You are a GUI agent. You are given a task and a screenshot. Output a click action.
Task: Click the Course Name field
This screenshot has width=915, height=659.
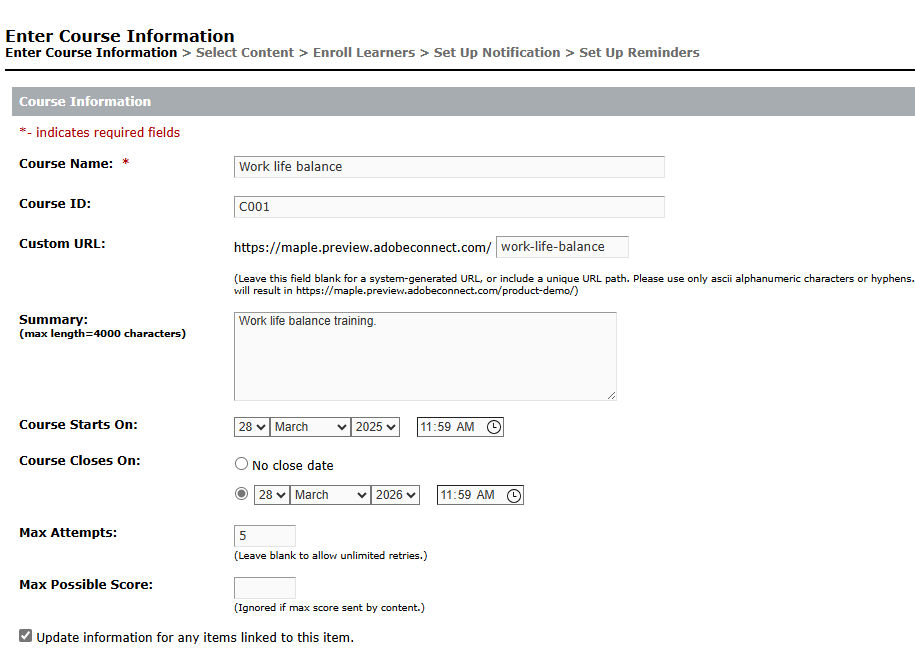(449, 167)
